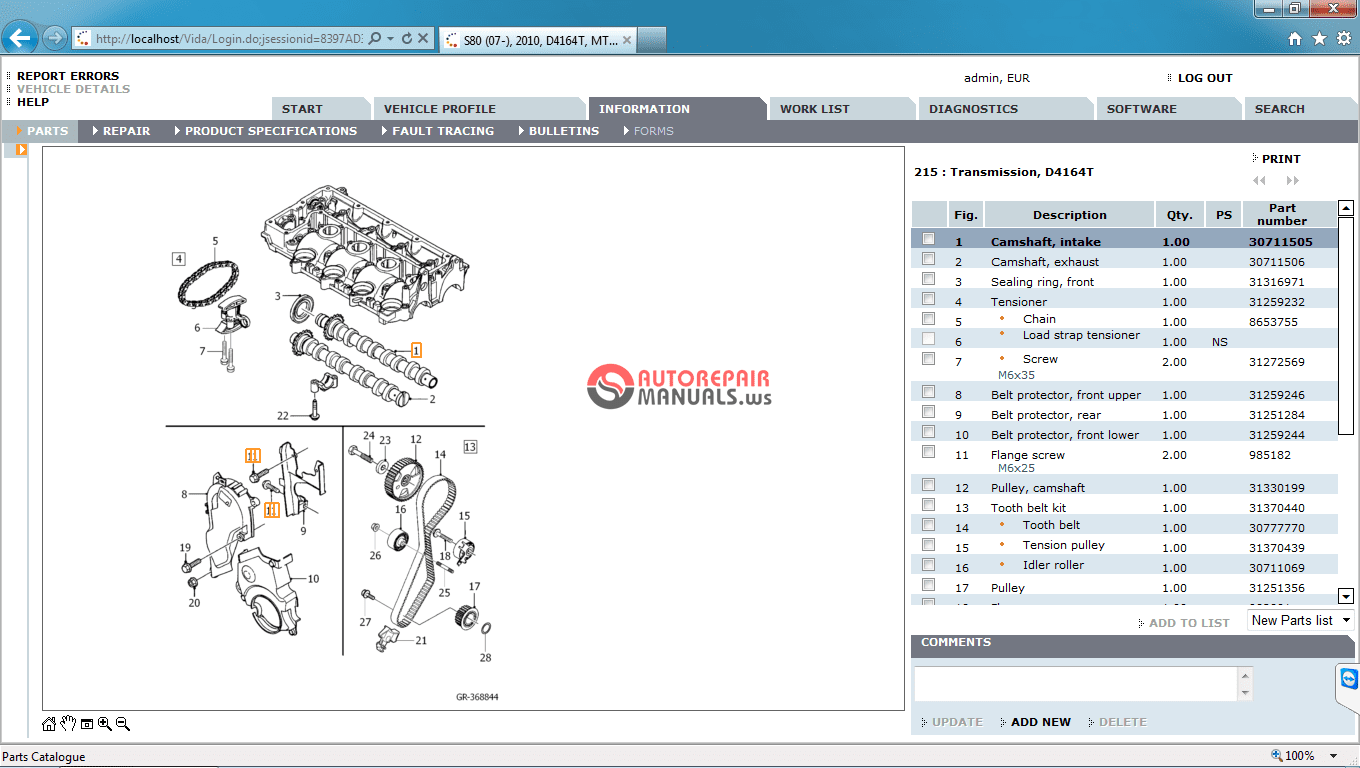1360x768 pixels.
Task: Click the PRINT link
Action: [x=1283, y=158]
